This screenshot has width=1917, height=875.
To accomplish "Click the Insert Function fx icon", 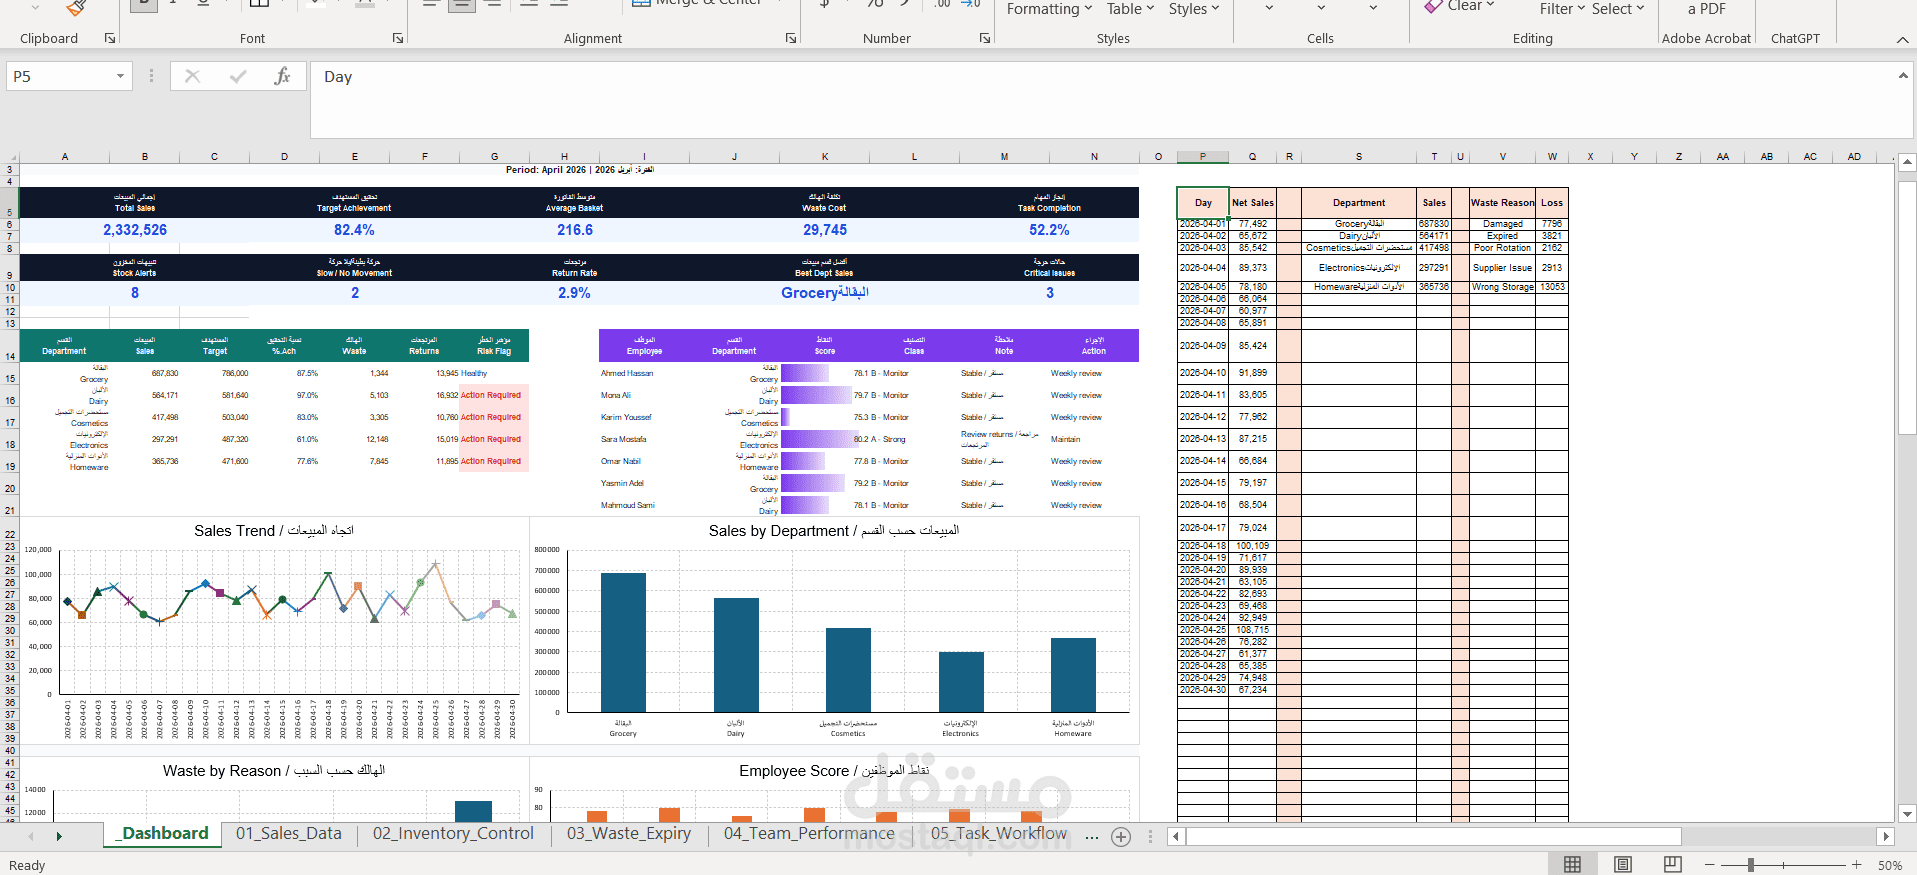I will [282, 76].
